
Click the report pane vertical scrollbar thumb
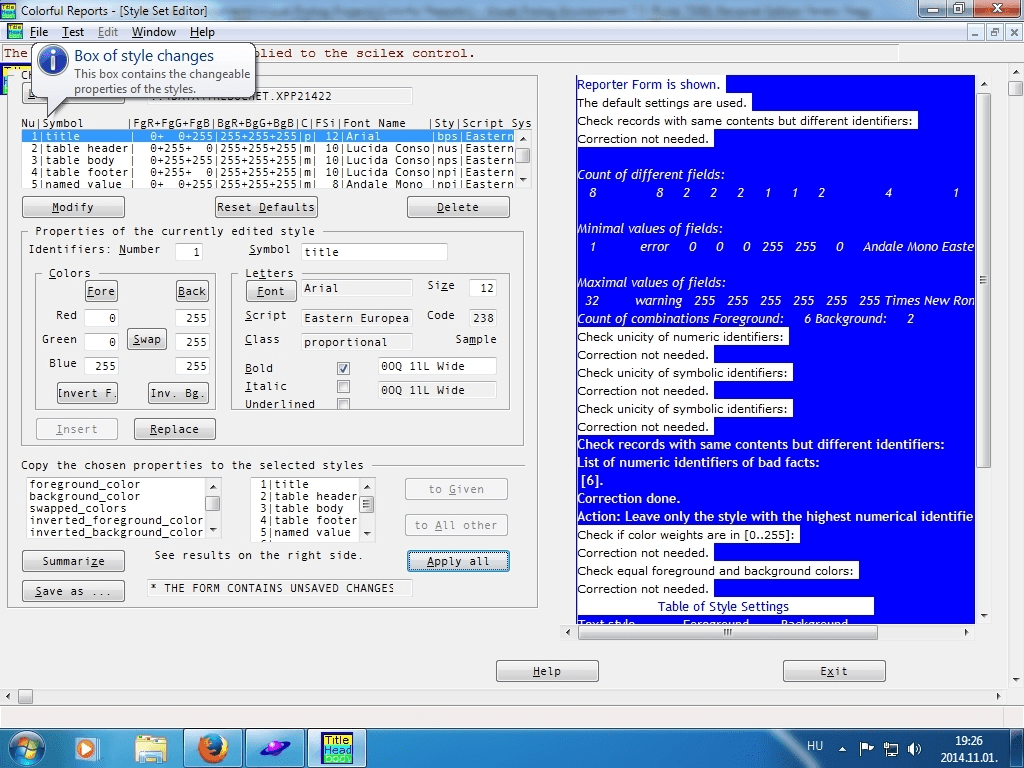coord(984,280)
